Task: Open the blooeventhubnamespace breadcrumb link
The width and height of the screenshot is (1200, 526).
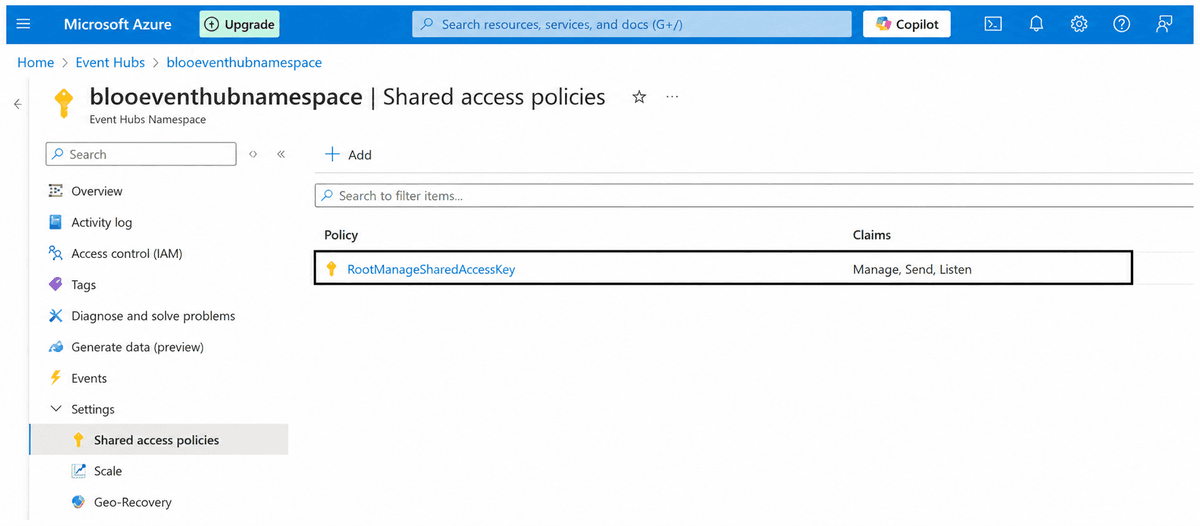Action: click(x=245, y=62)
